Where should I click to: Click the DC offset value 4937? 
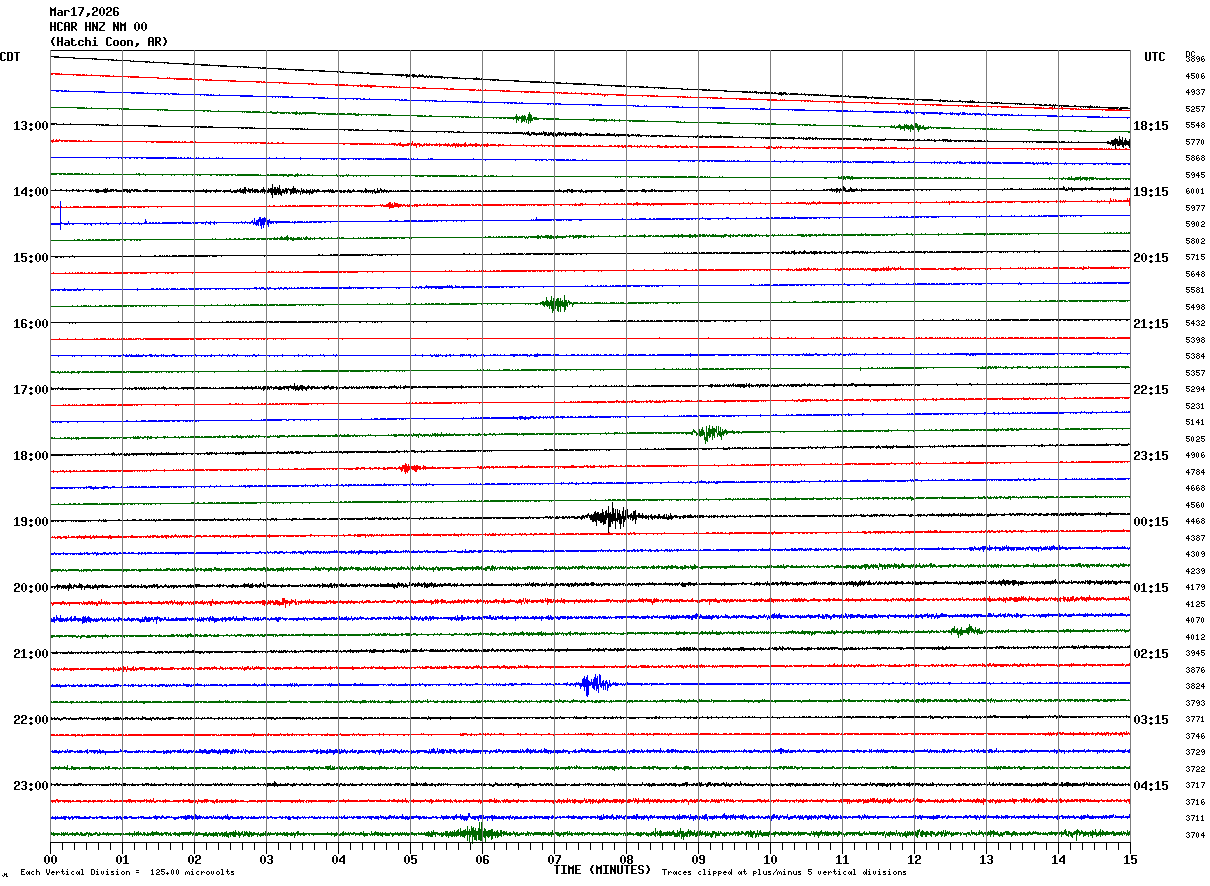point(1195,93)
